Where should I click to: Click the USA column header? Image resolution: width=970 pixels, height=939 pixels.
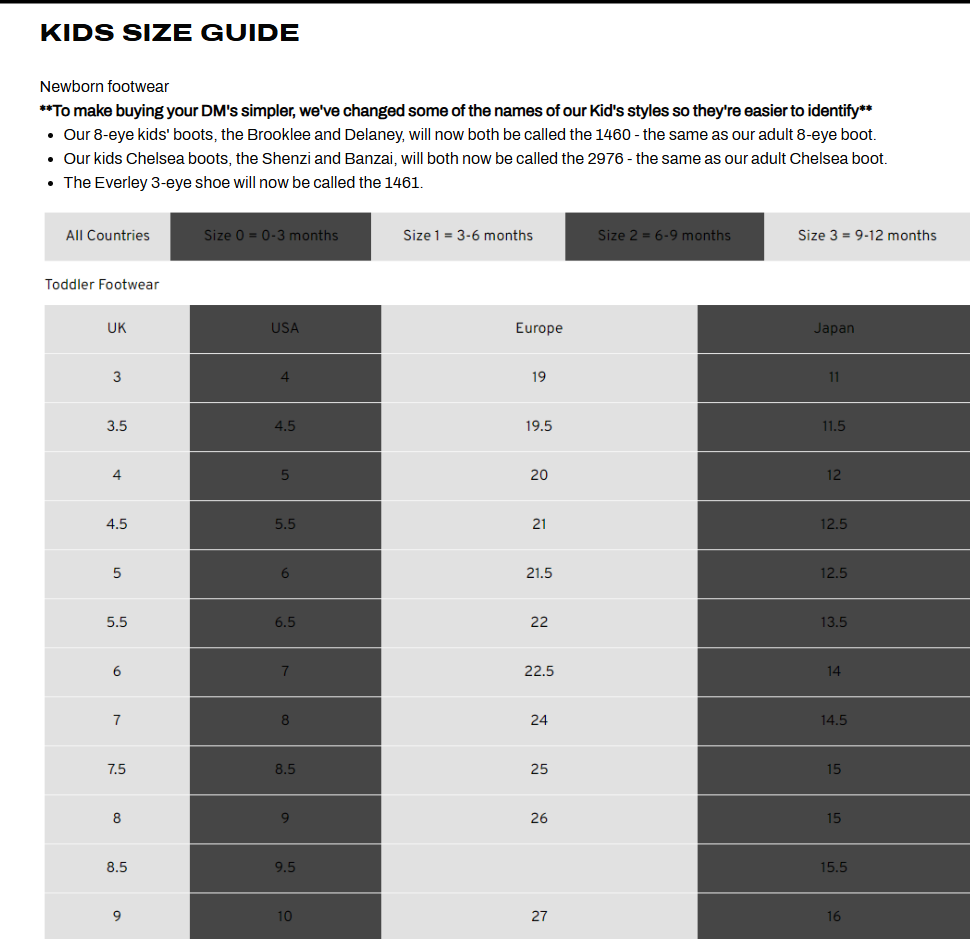pyautogui.click(x=285, y=328)
